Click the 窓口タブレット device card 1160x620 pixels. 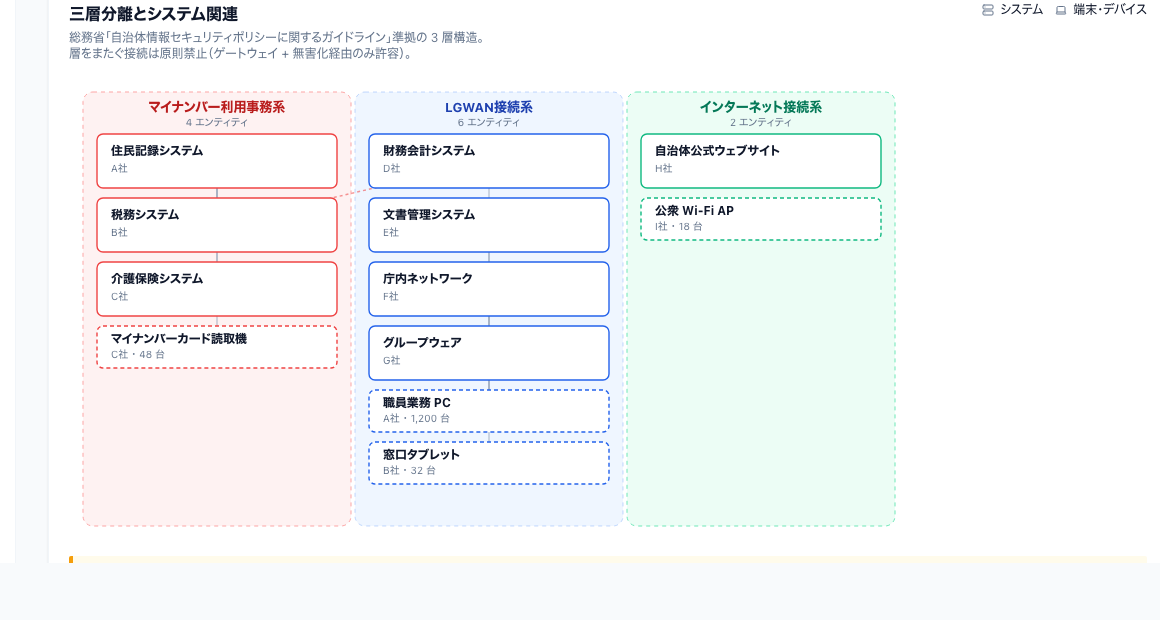click(x=489, y=462)
